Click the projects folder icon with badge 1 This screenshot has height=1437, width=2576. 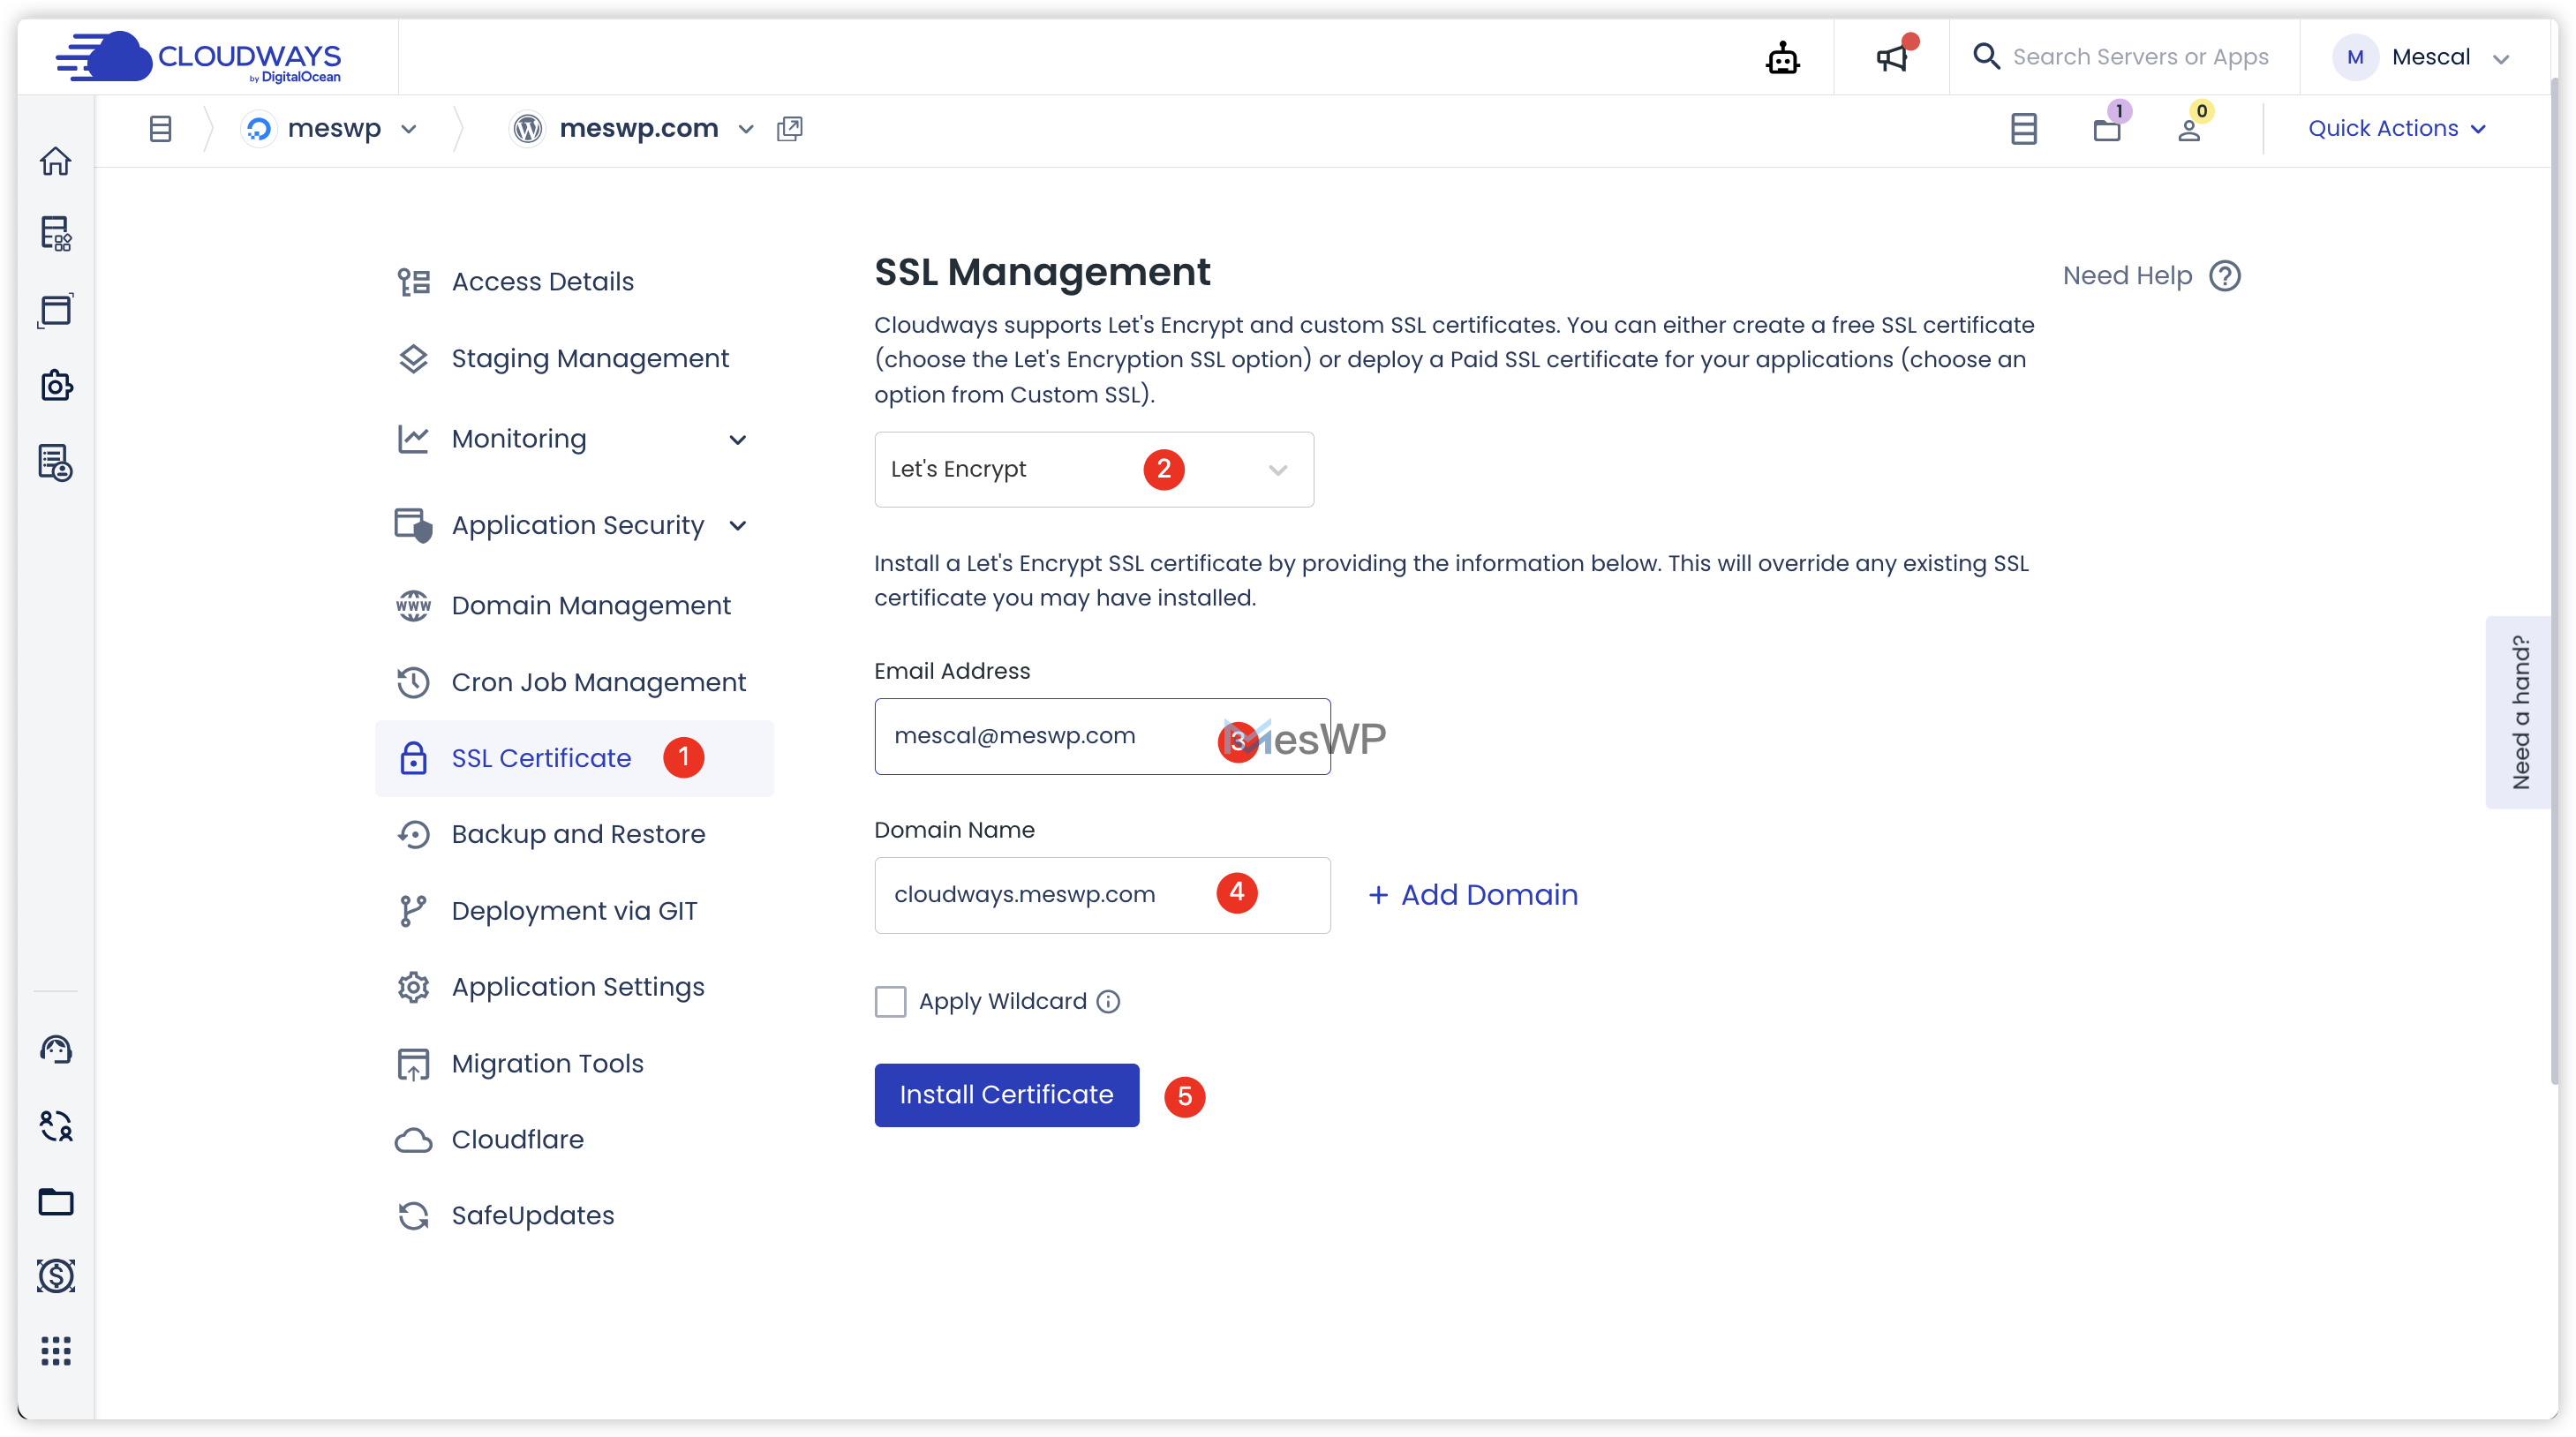(x=2107, y=129)
